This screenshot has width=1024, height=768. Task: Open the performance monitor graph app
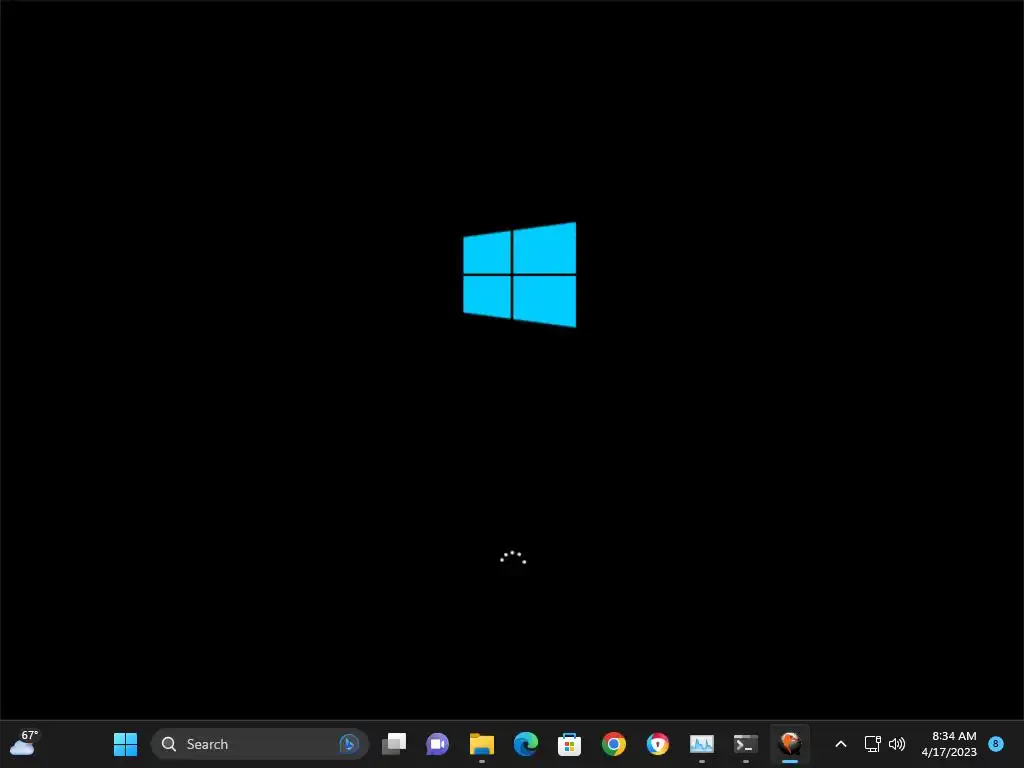(702, 744)
